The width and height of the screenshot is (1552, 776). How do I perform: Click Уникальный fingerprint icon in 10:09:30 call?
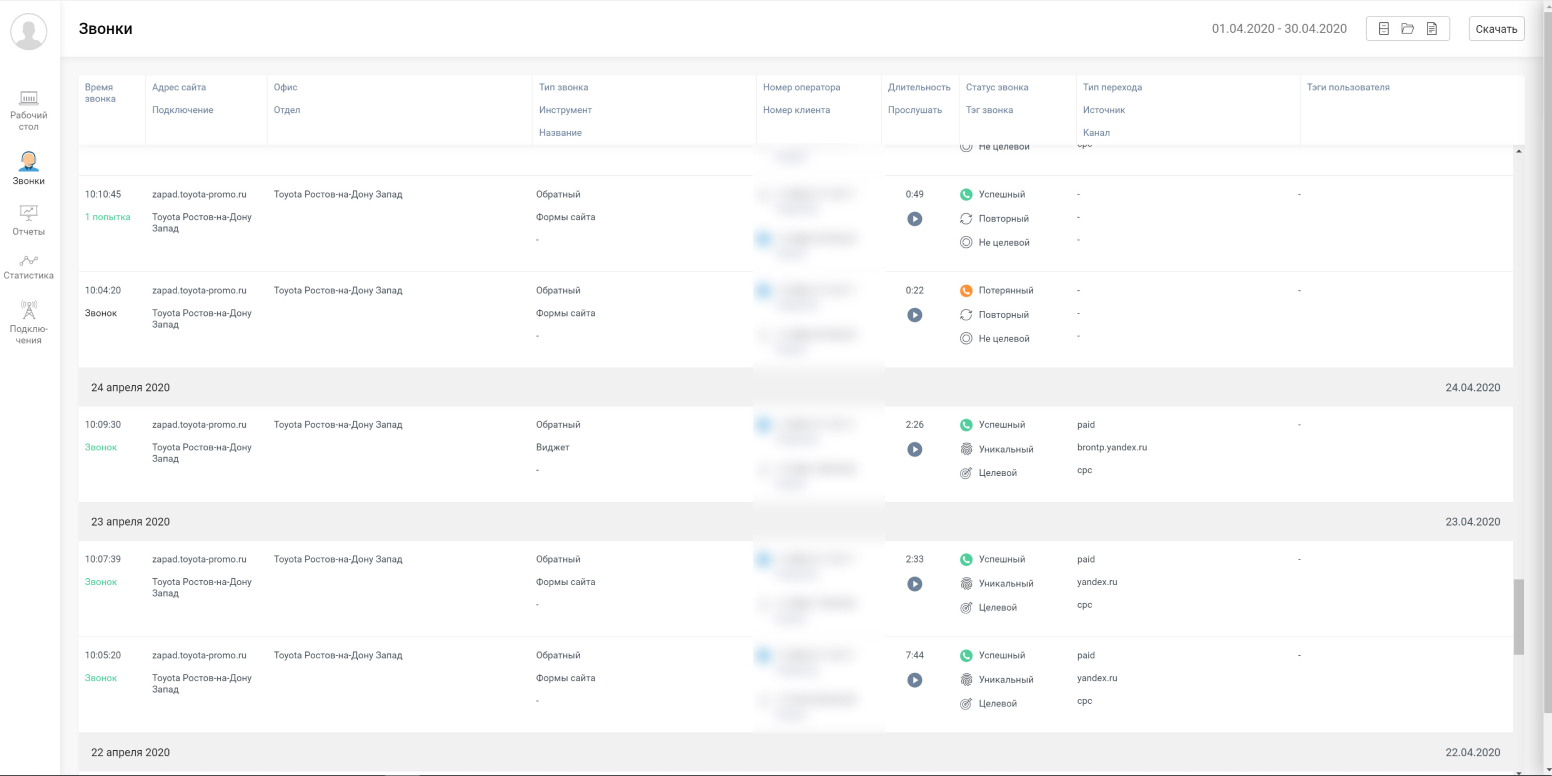click(966, 449)
